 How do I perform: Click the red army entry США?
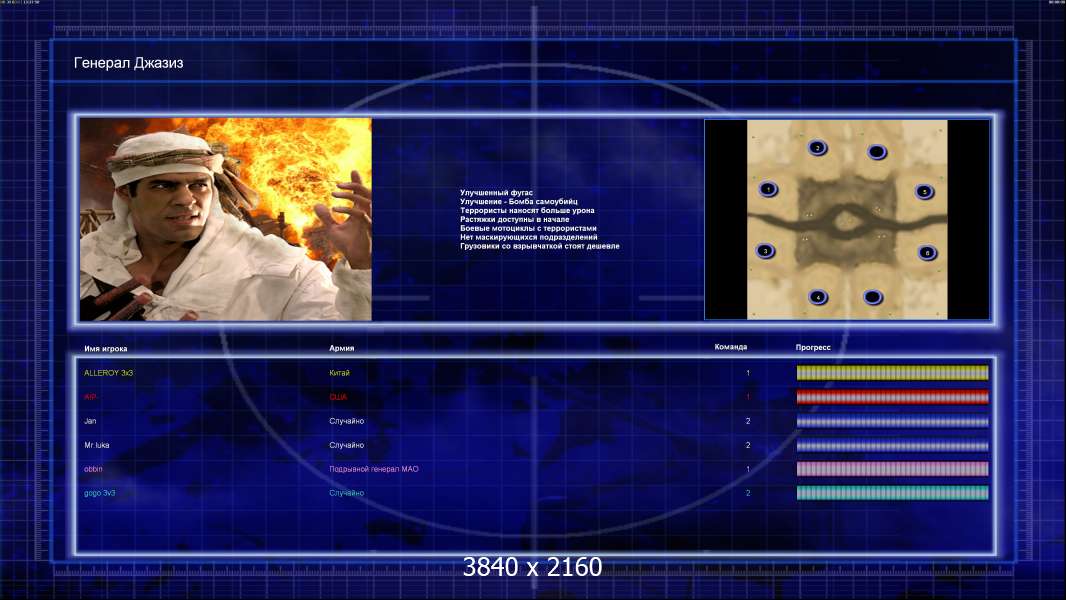(x=338, y=397)
